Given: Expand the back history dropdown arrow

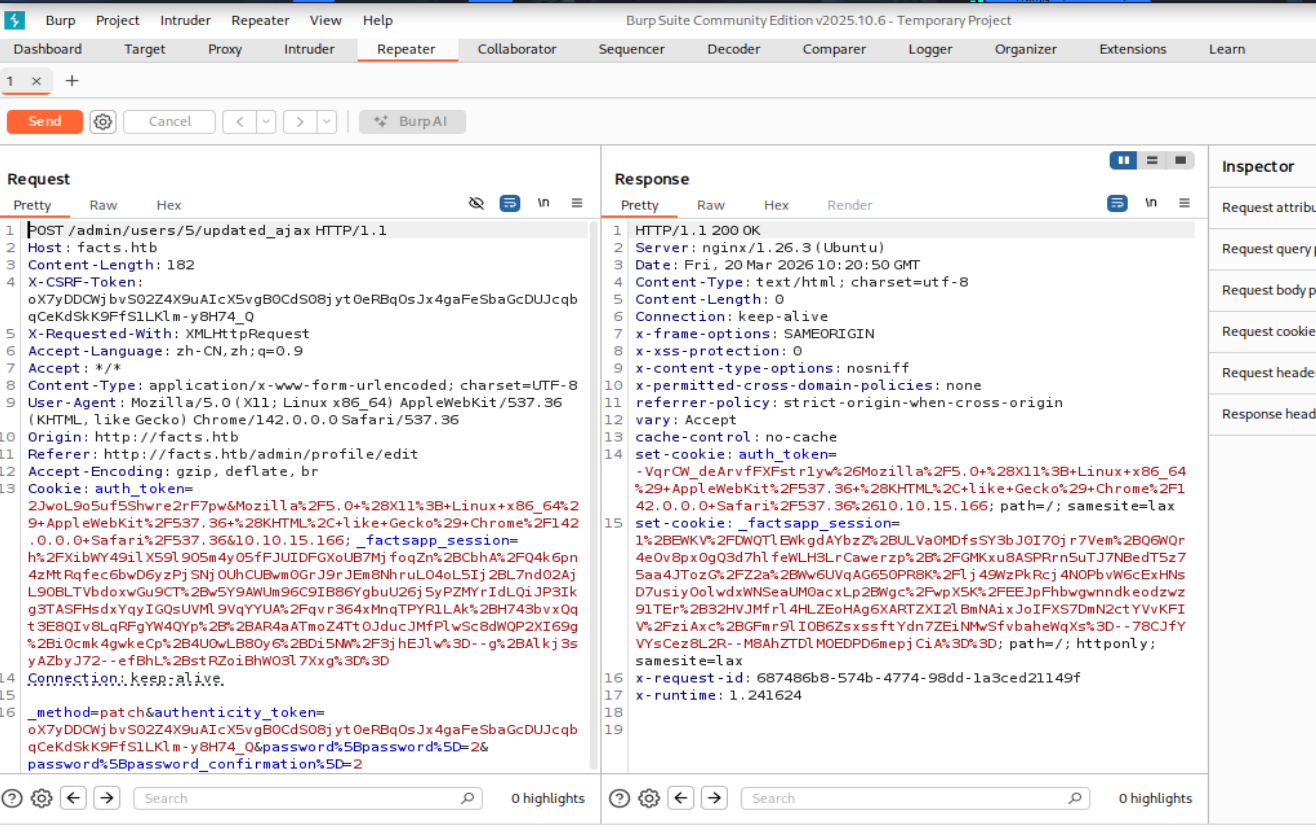Looking at the screenshot, I should tap(266, 122).
